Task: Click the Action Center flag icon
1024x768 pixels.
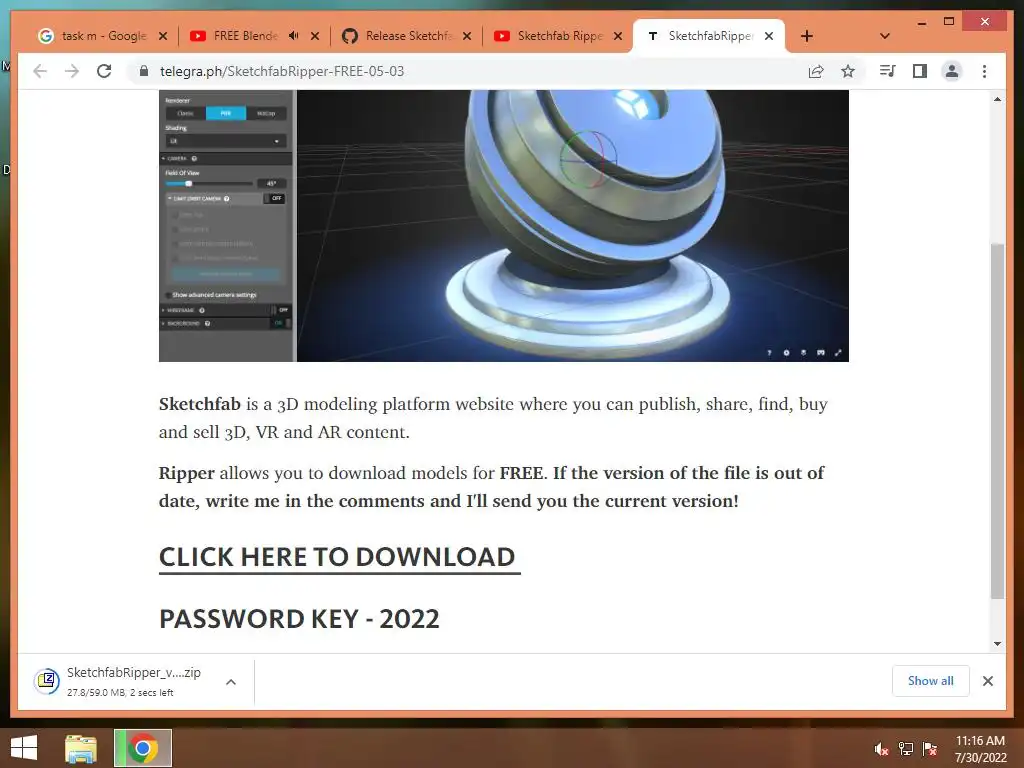Action: point(930,749)
